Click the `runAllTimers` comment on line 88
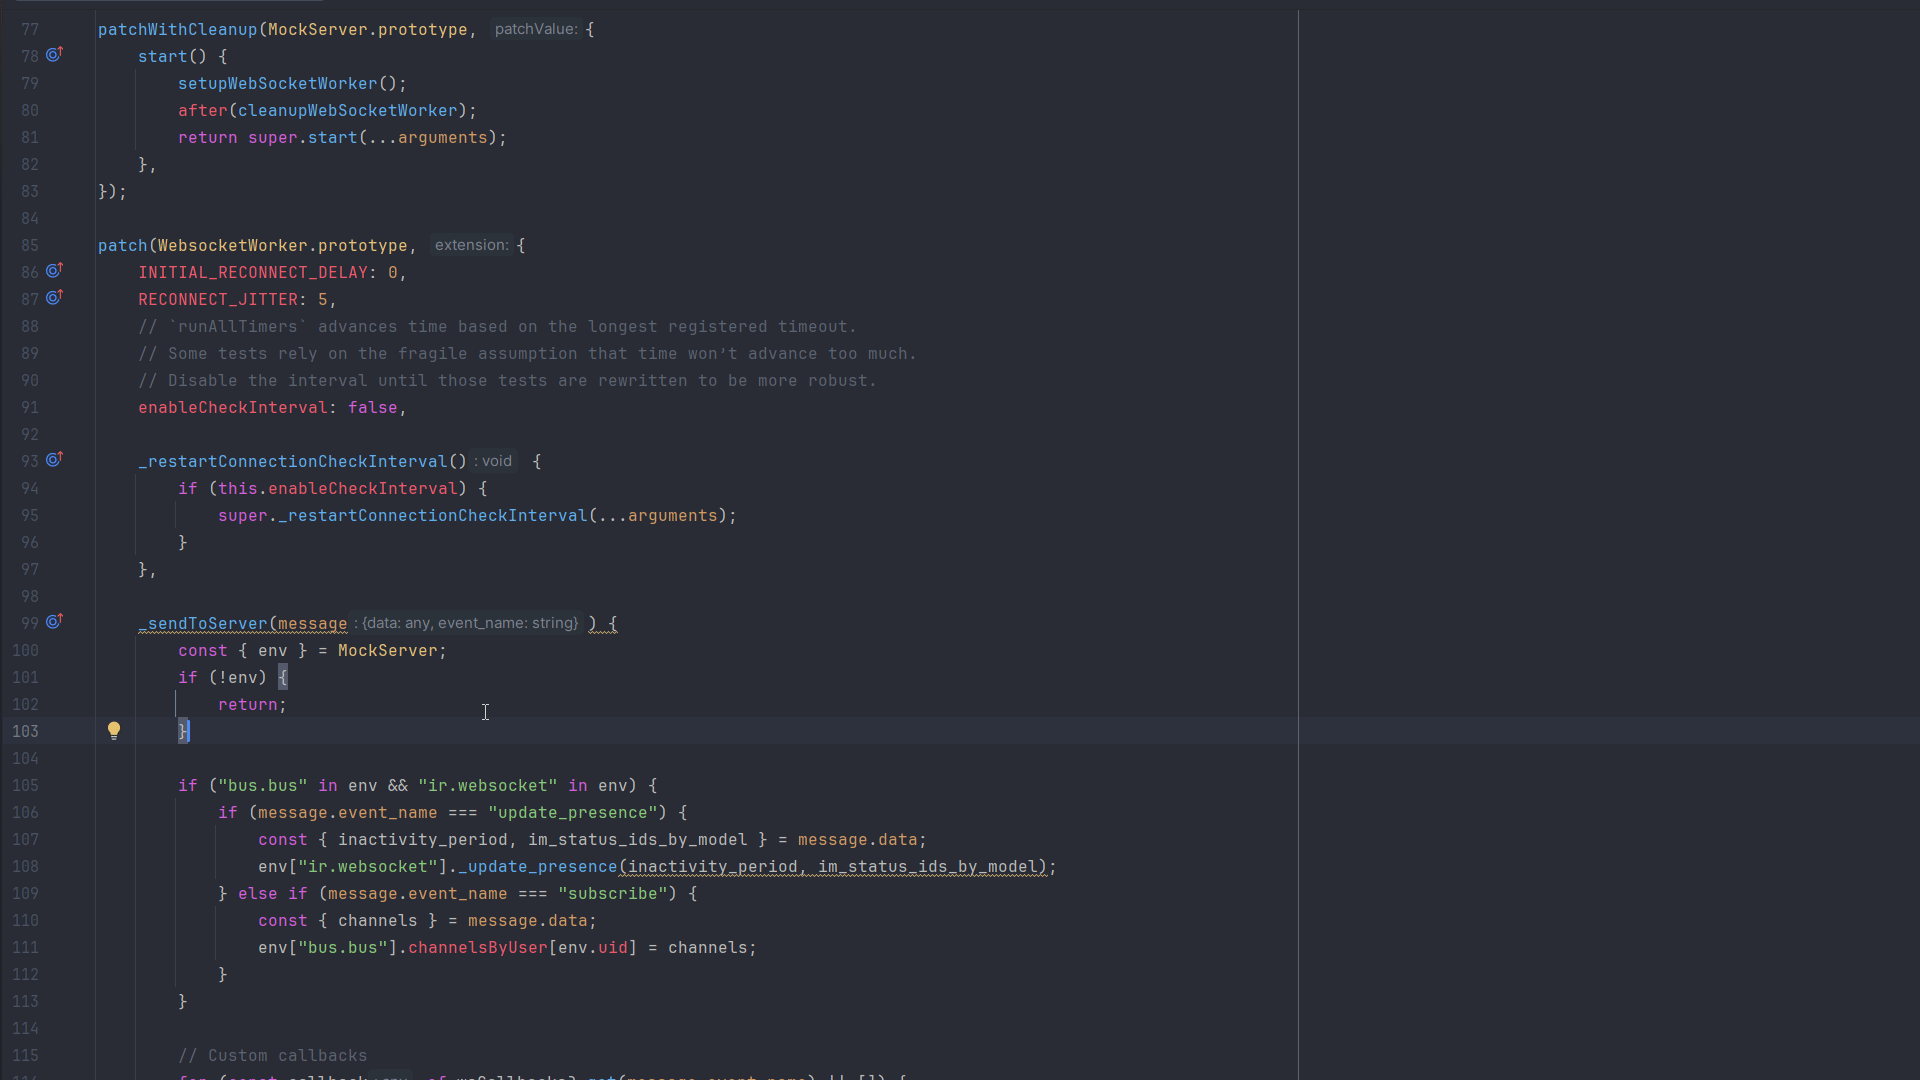 point(497,327)
